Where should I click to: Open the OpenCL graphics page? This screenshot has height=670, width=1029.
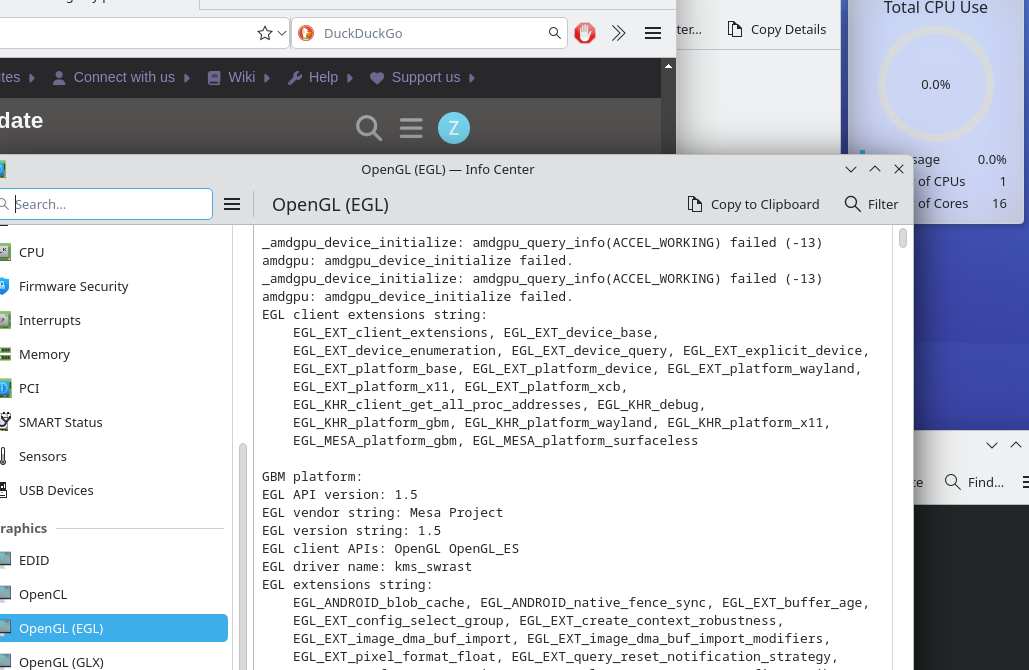pyautogui.click(x=42, y=594)
